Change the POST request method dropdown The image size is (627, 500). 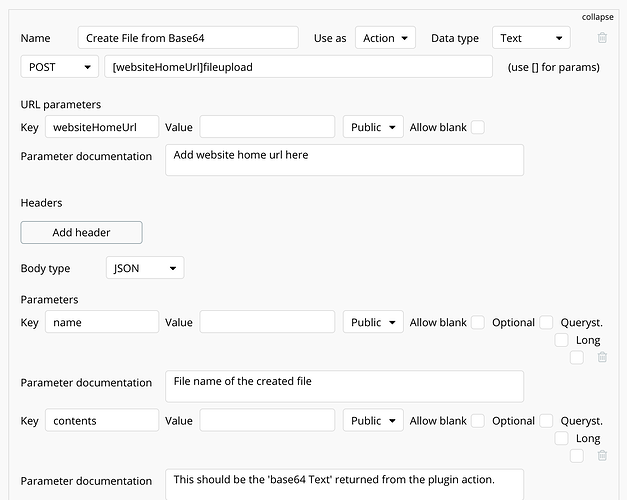coord(59,67)
